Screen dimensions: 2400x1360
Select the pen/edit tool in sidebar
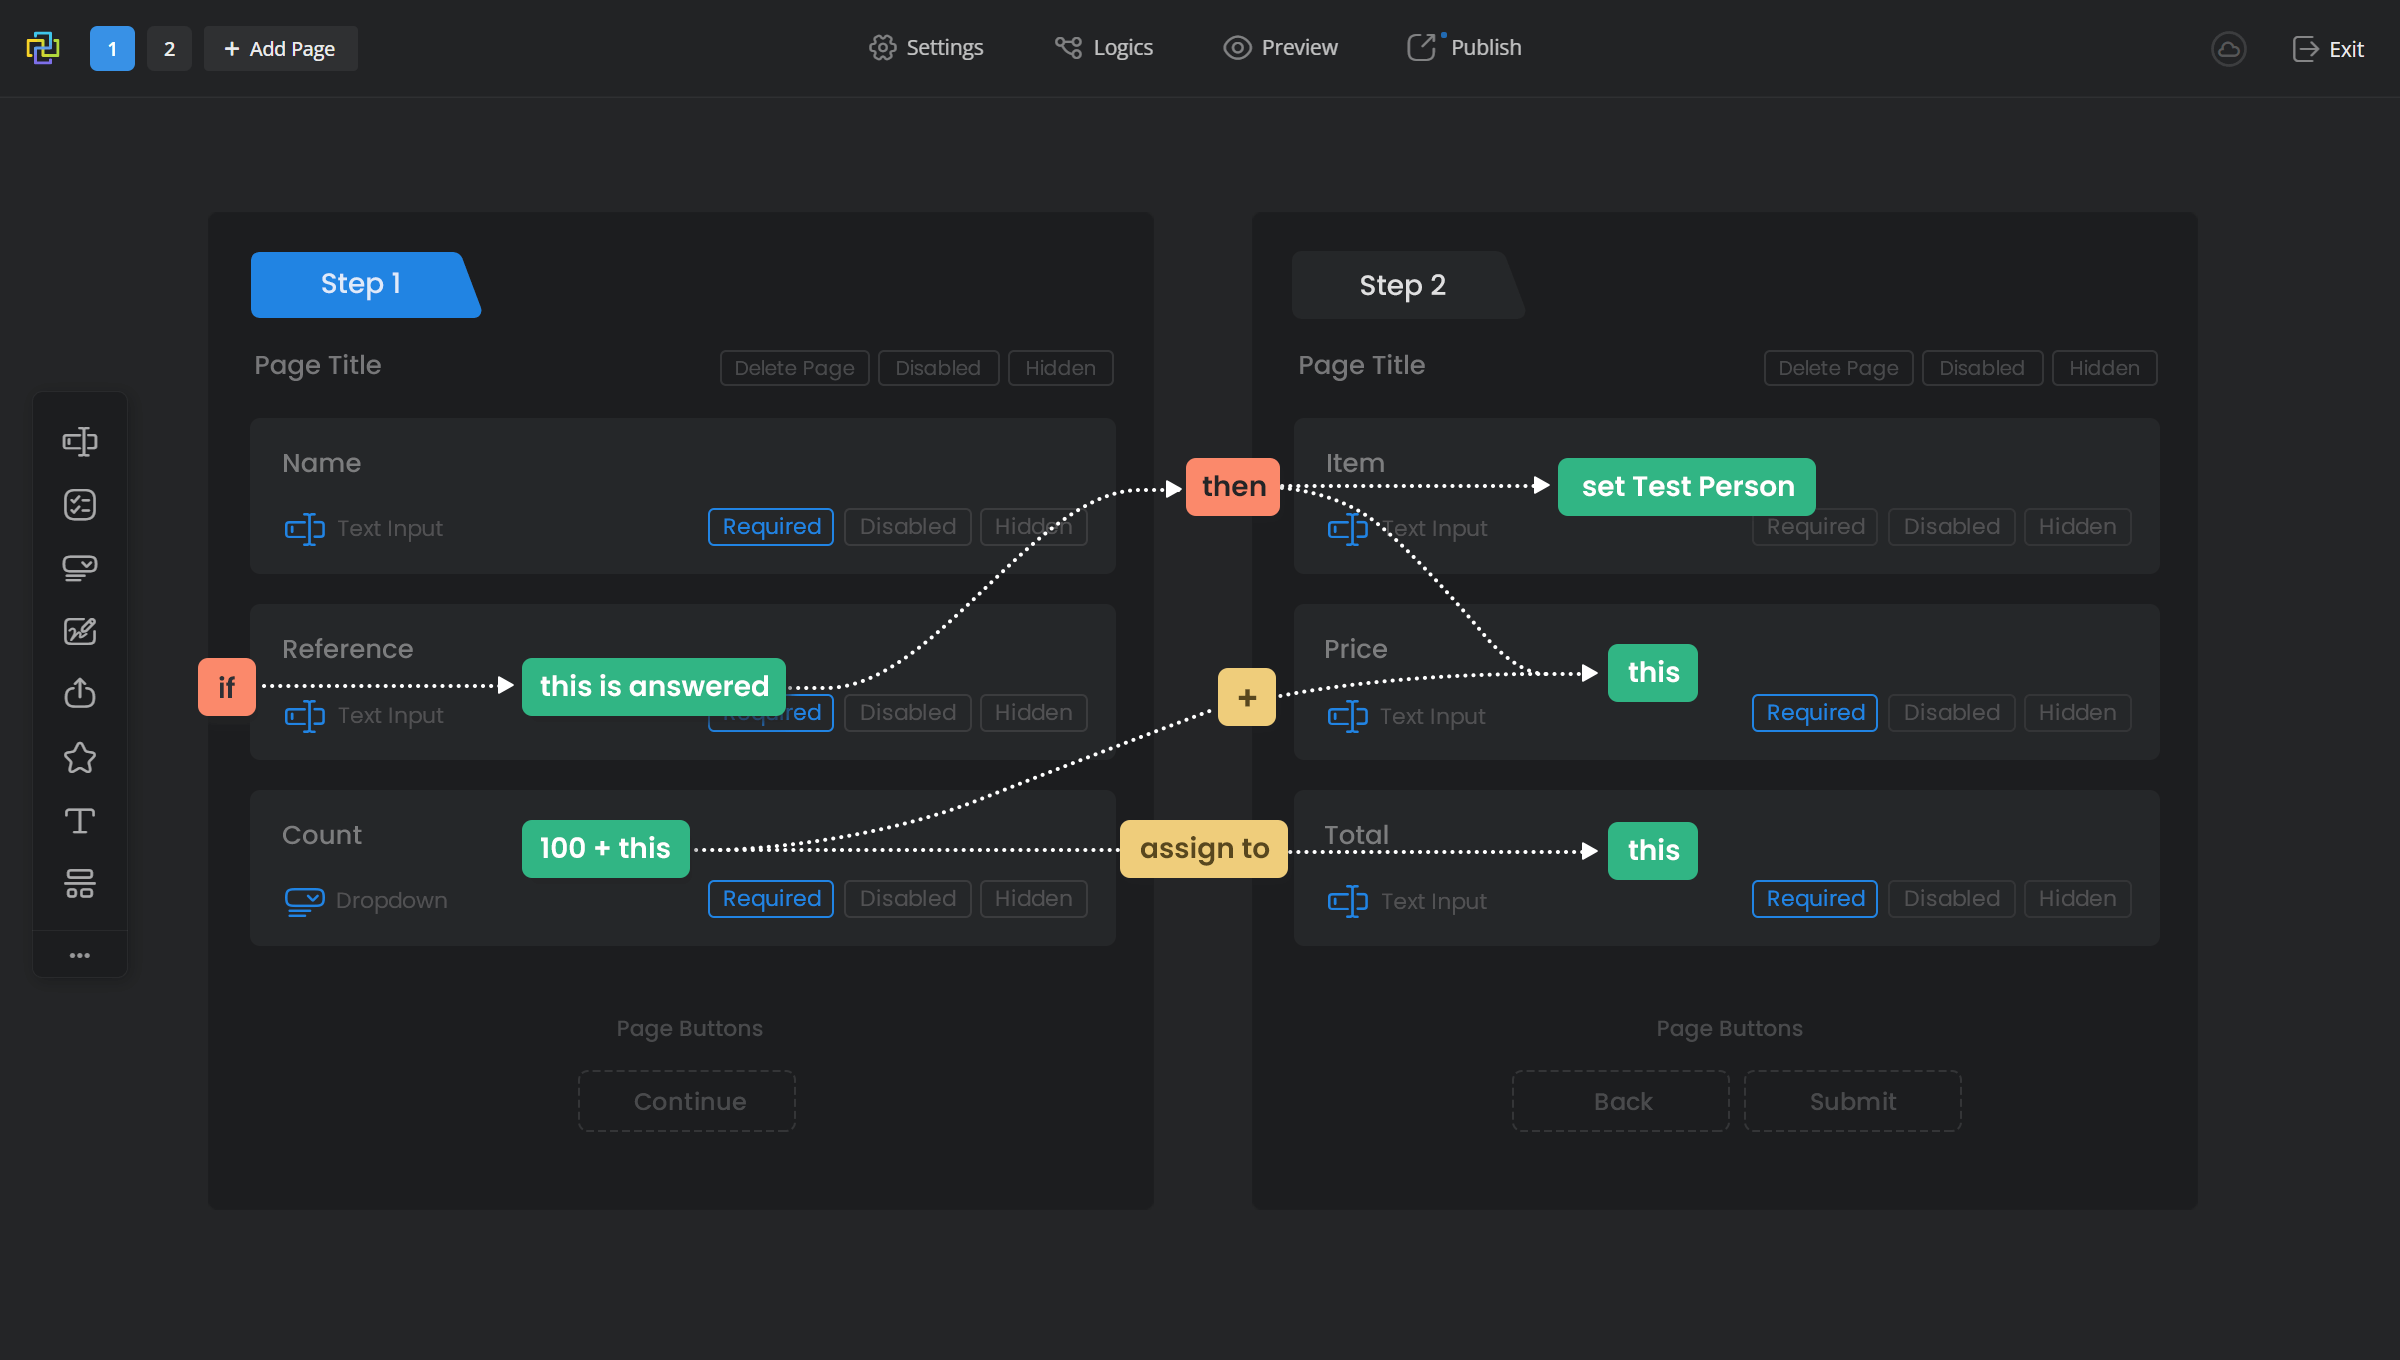[x=79, y=631]
